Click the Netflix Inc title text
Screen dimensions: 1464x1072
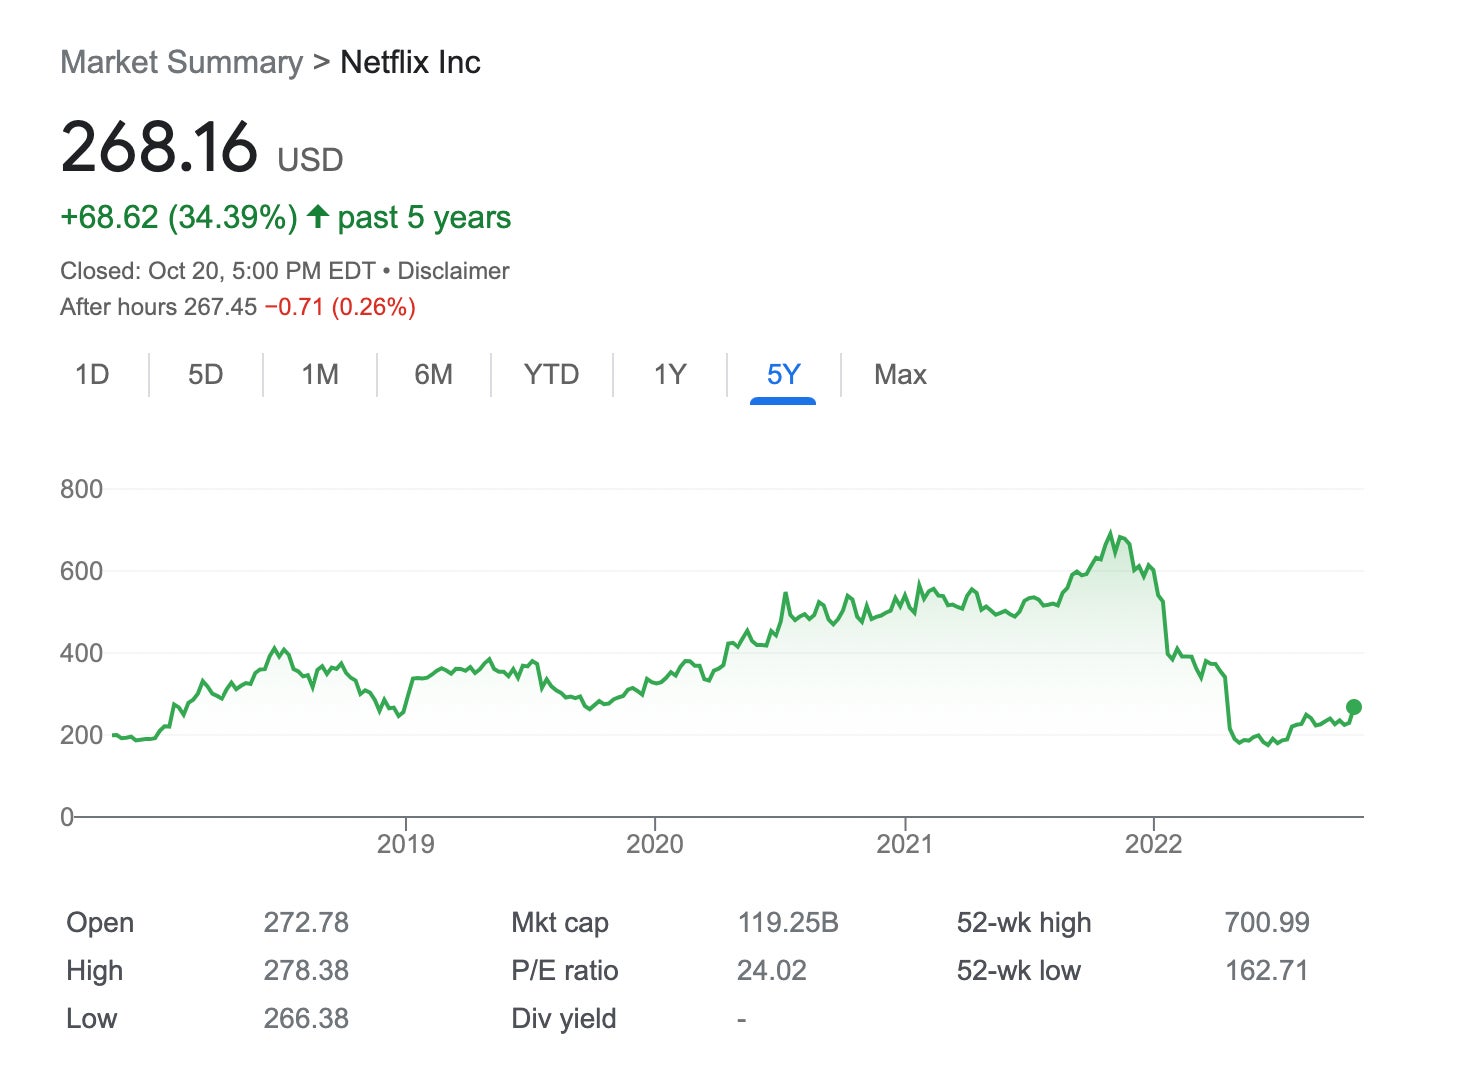(410, 62)
